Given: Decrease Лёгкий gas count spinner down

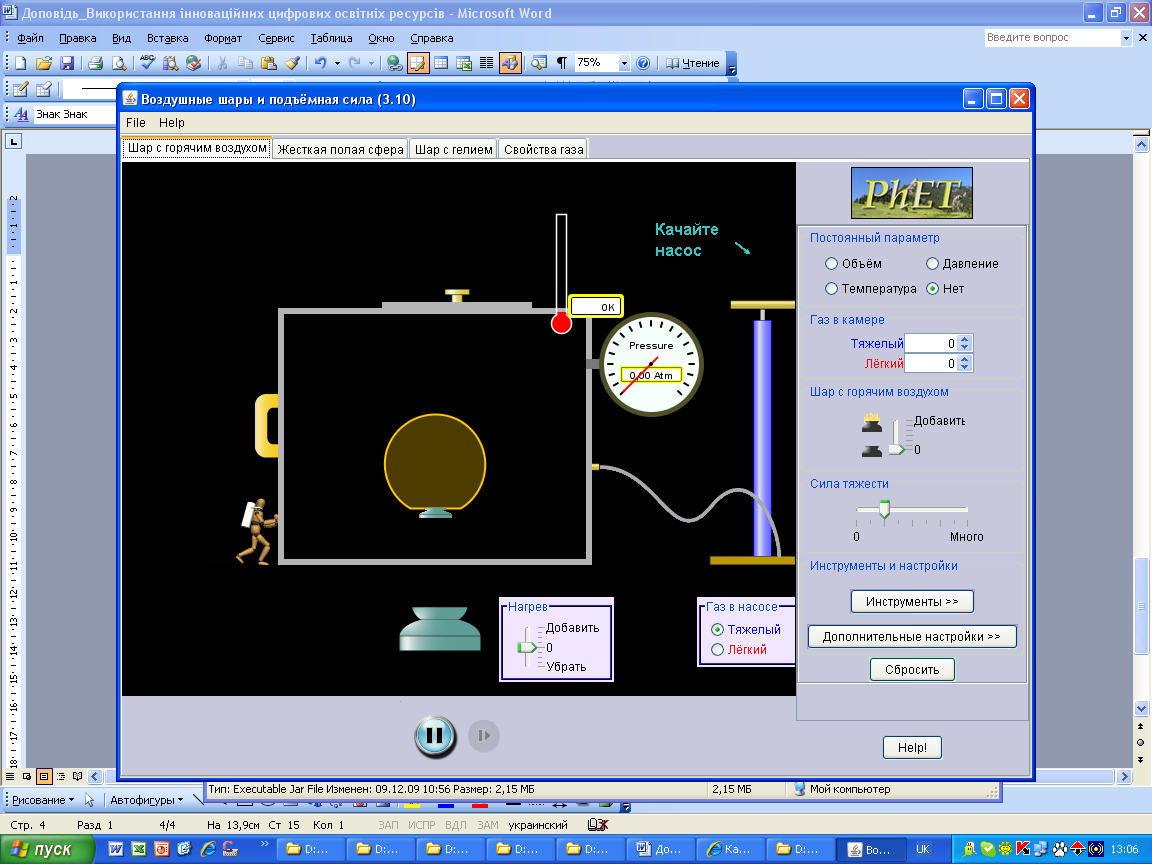Looking at the screenshot, I should point(965,367).
